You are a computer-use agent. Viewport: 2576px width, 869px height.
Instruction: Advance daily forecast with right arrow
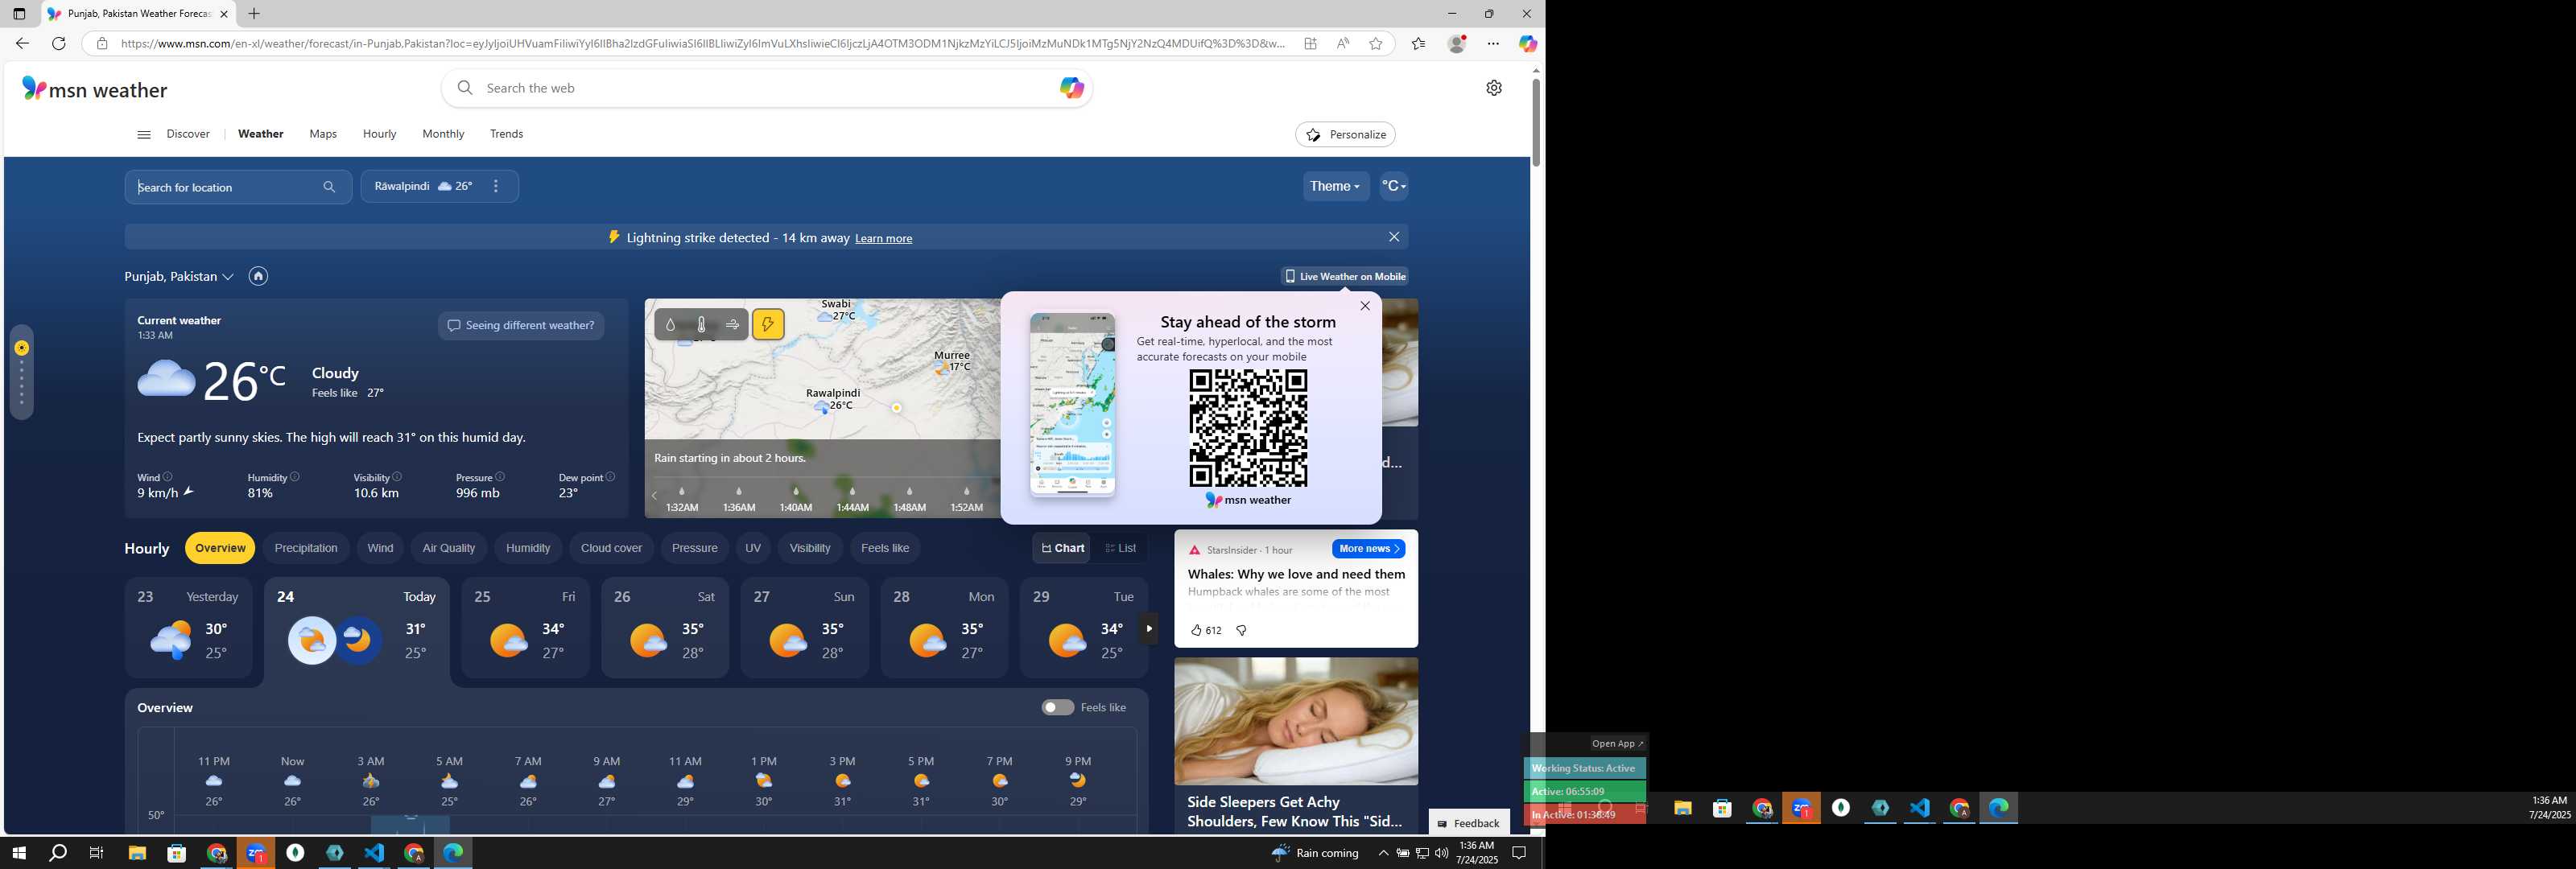(1149, 628)
